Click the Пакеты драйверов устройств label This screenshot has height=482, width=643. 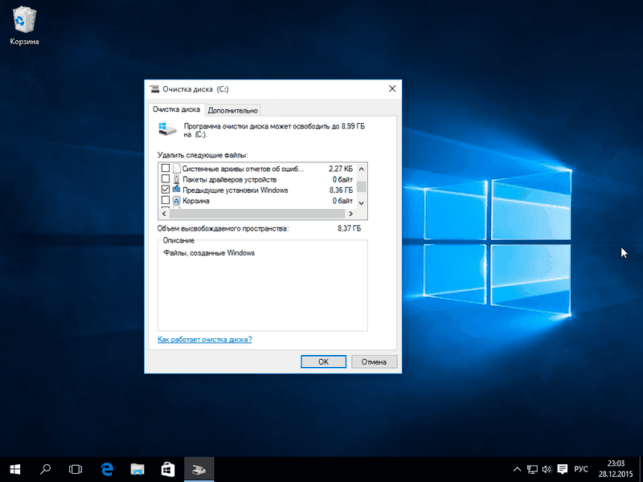(x=229, y=179)
